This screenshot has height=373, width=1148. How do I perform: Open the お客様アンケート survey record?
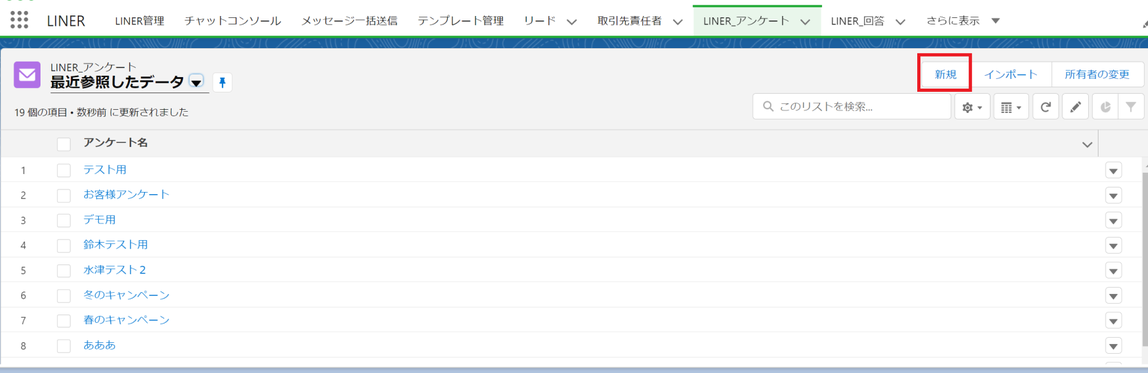tap(127, 194)
